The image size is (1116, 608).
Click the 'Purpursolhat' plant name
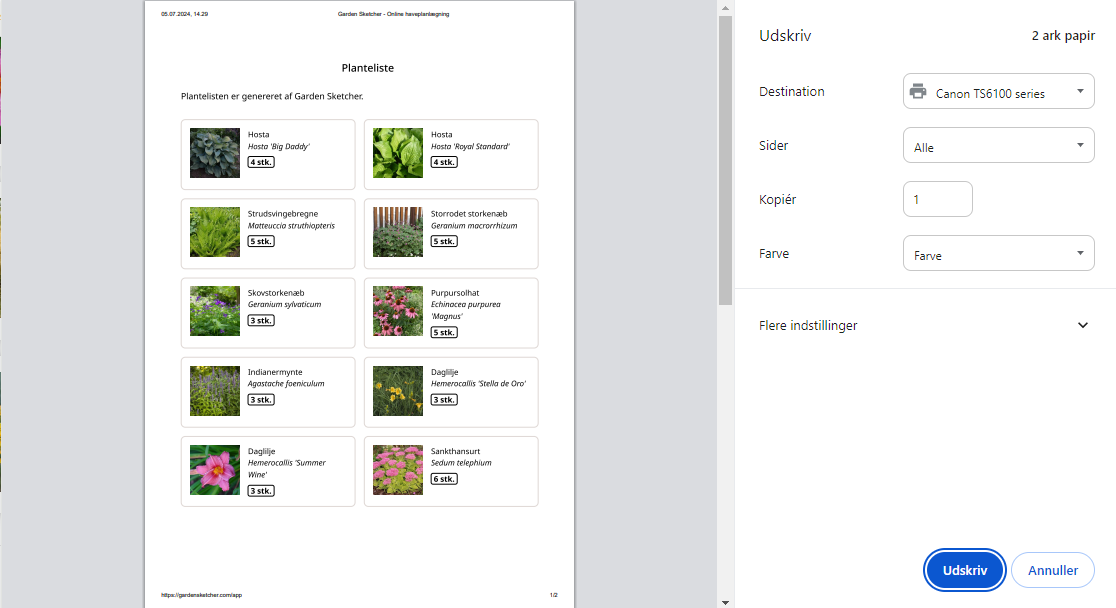[x=455, y=293]
